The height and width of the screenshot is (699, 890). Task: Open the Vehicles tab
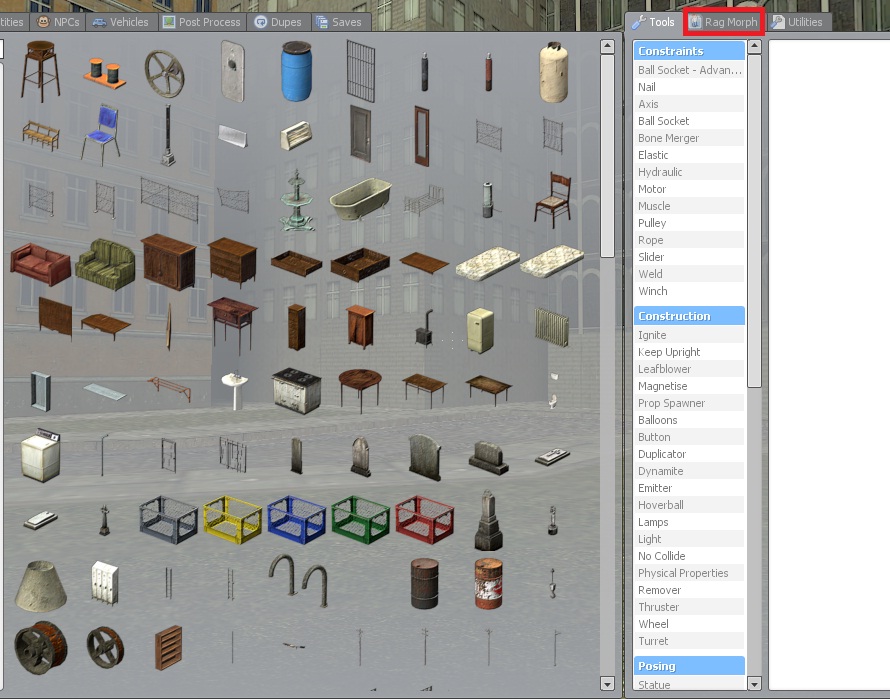[121, 22]
